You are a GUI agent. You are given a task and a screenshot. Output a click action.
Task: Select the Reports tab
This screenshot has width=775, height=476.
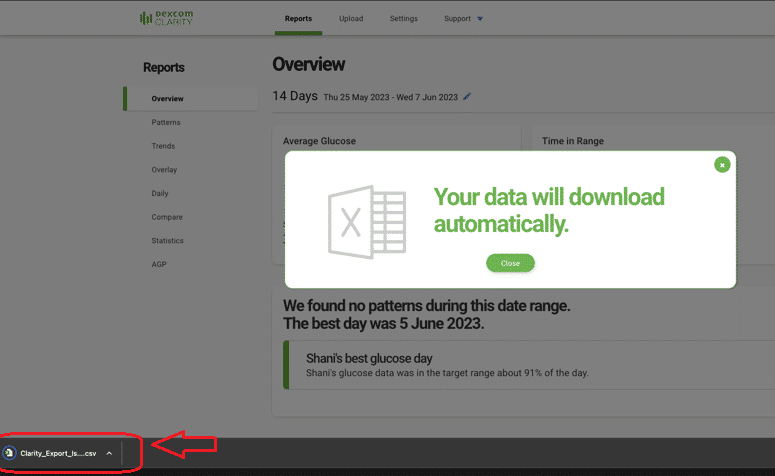tap(298, 18)
